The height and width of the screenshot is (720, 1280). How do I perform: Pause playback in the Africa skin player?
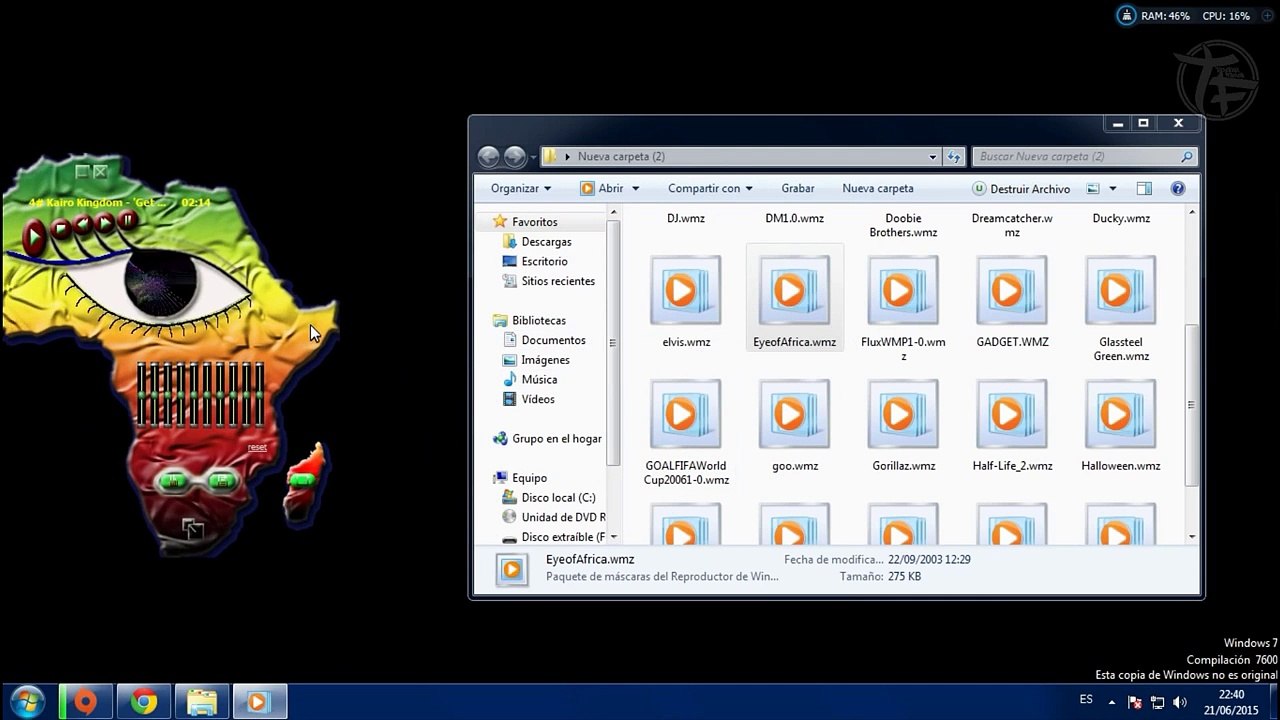click(x=127, y=219)
